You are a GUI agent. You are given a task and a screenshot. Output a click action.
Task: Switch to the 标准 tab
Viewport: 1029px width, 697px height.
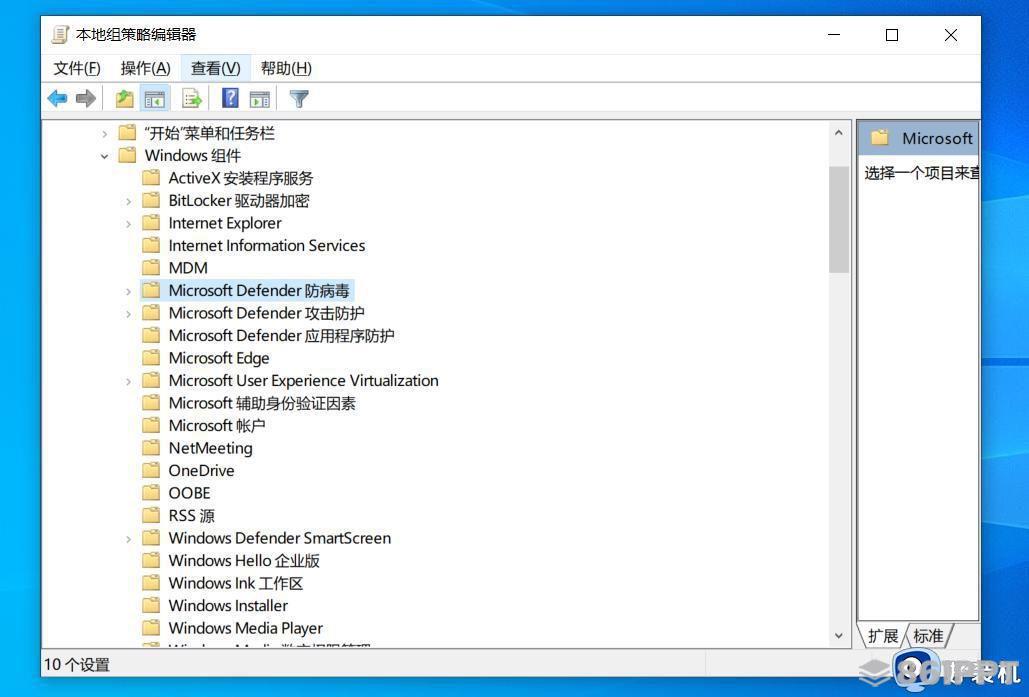coord(928,635)
